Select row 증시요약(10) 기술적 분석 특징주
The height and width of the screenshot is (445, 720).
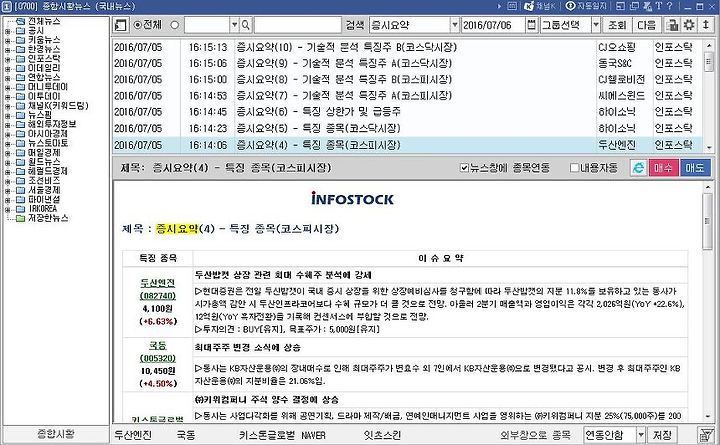coord(407,47)
